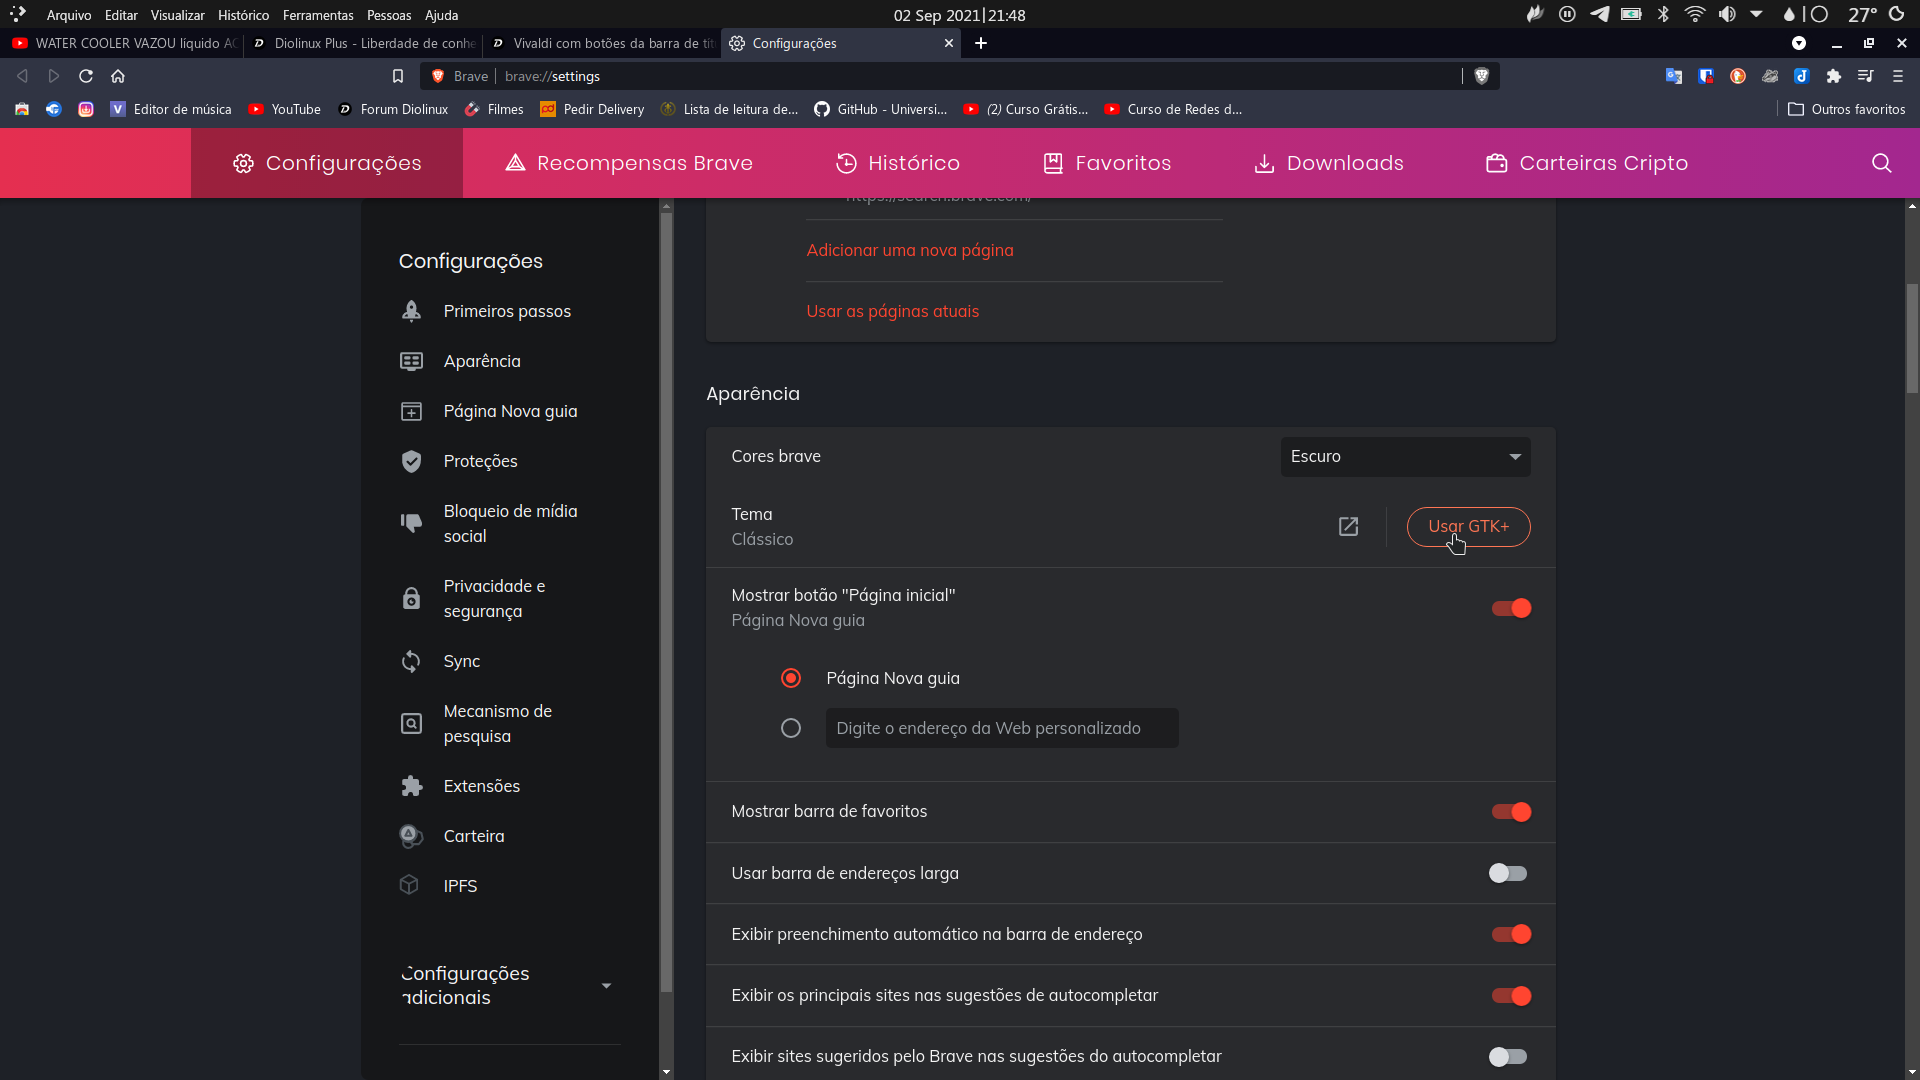Switch to Diolinux Plus tab
Image resolution: width=1920 pixels, height=1080 pixels.
point(363,43)
